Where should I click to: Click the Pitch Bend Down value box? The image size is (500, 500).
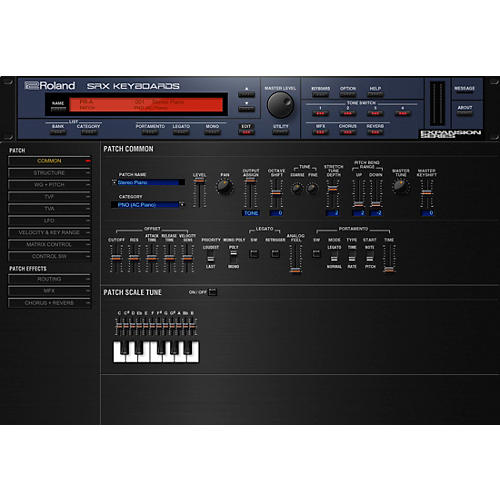pos(376,213)
